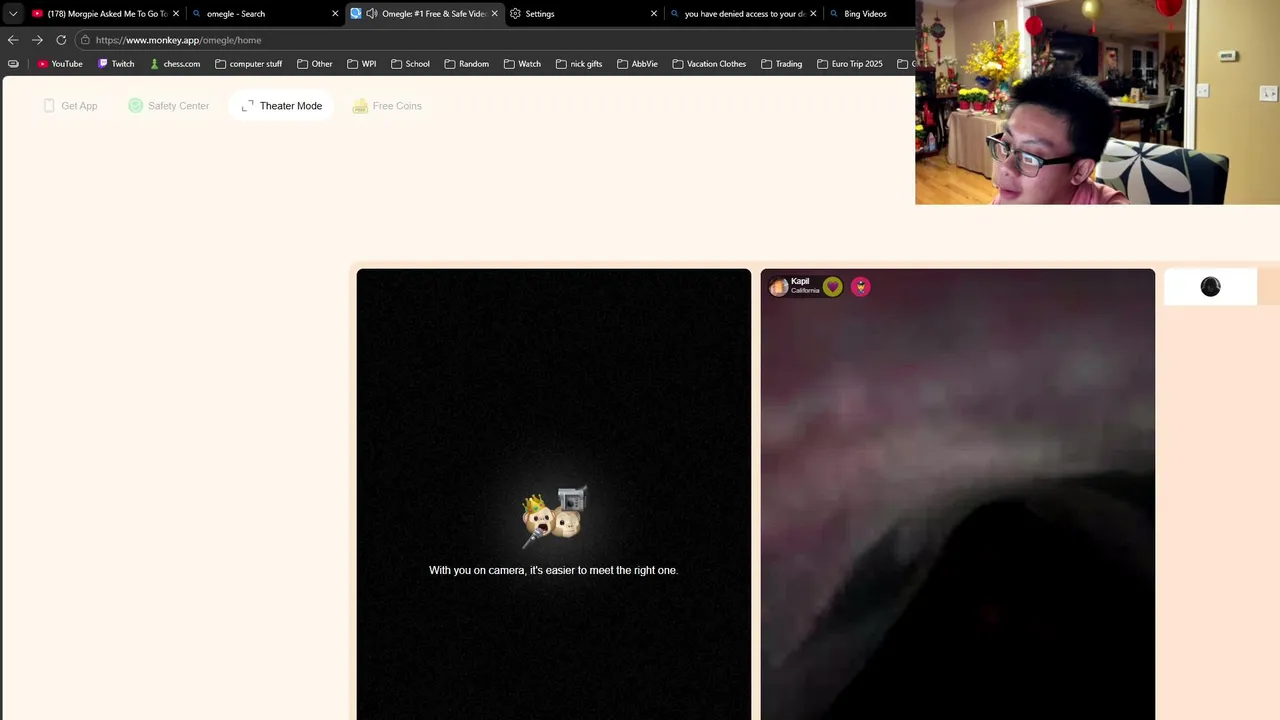Click the monkey camera emoji in the left video panel
Image resolution: width=1280 pixels, height=720 pixels.
[x=554, y=517]
